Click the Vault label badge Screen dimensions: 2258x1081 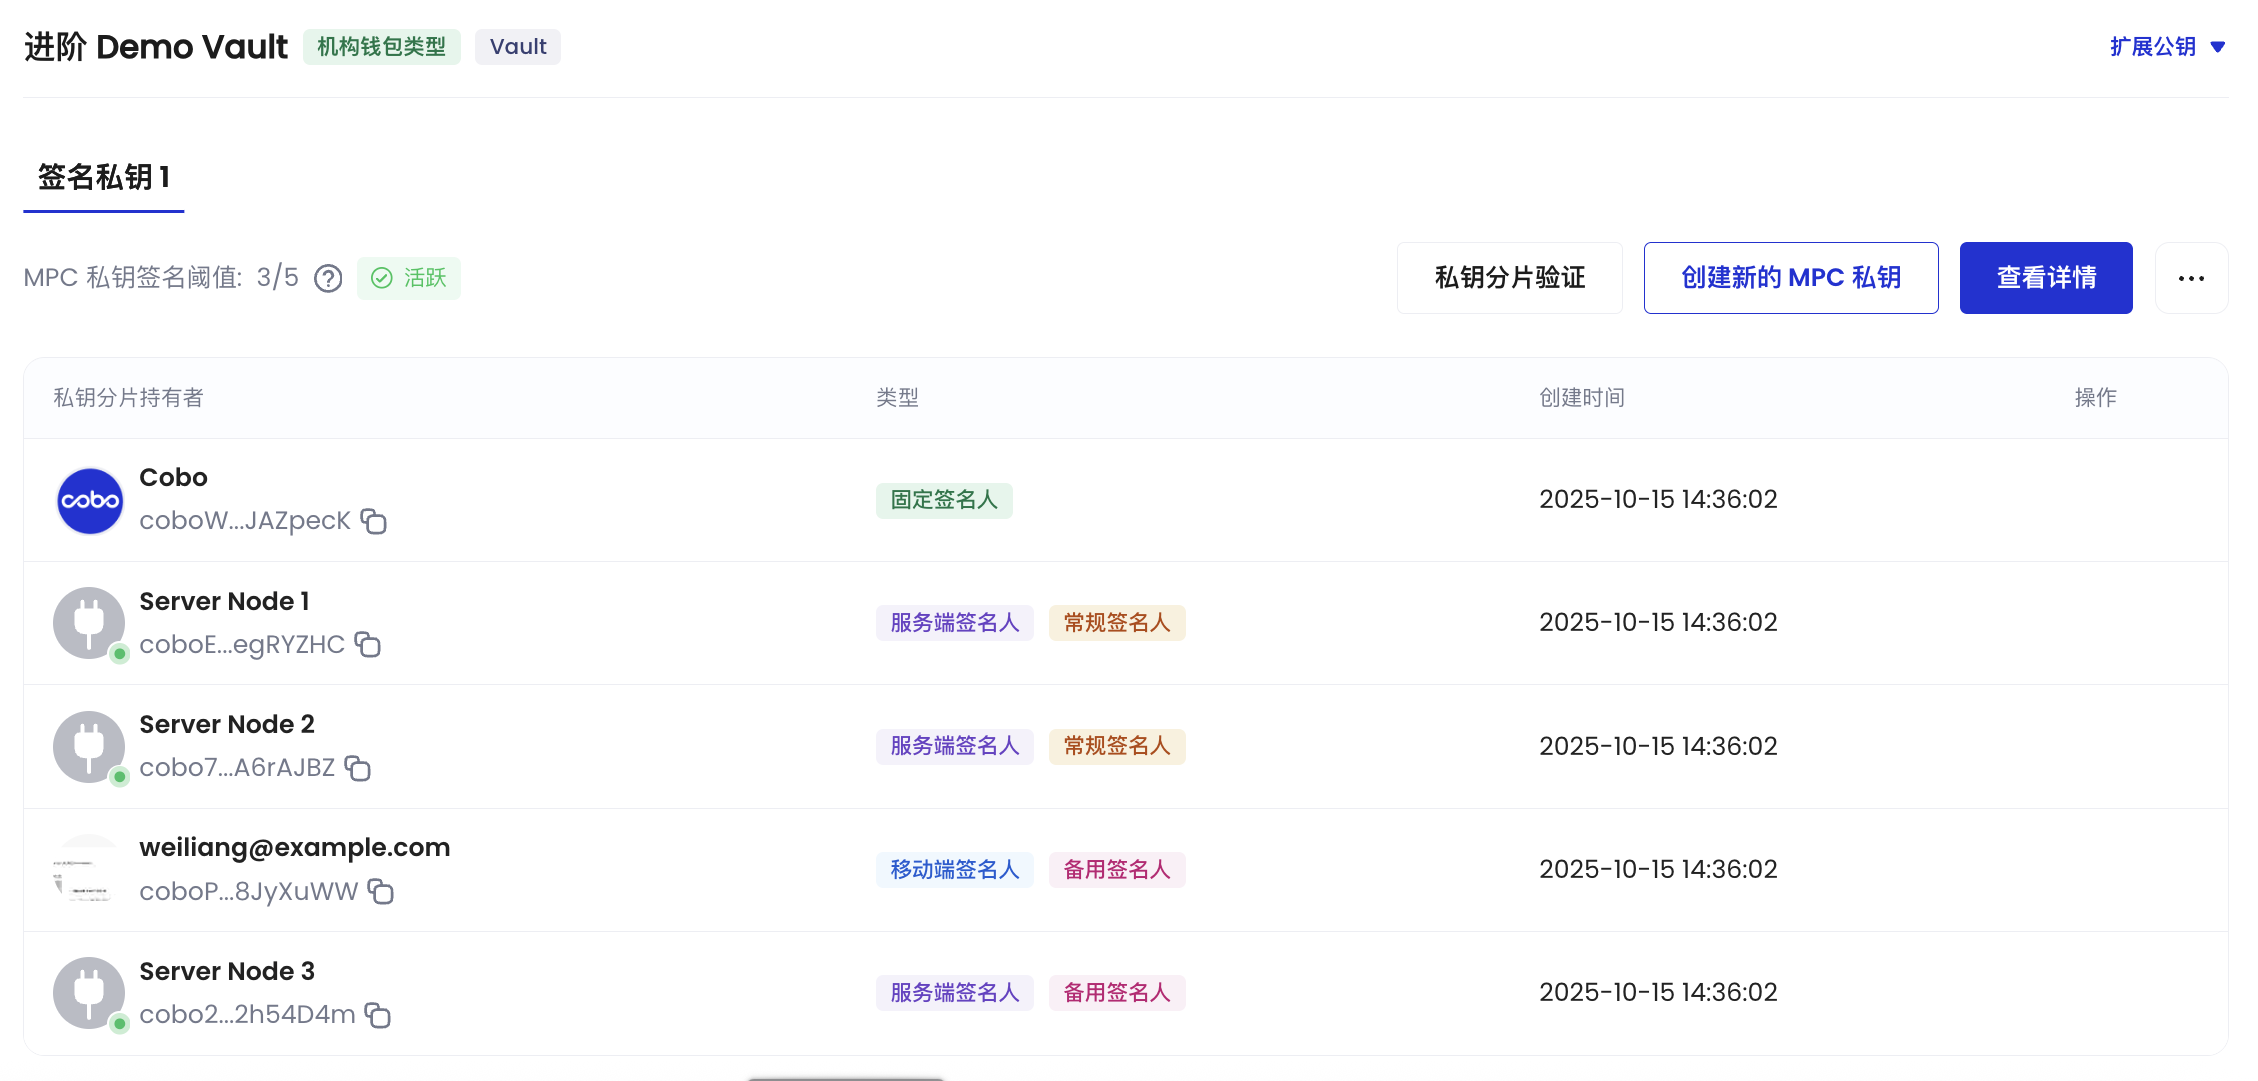pos(517,46)
